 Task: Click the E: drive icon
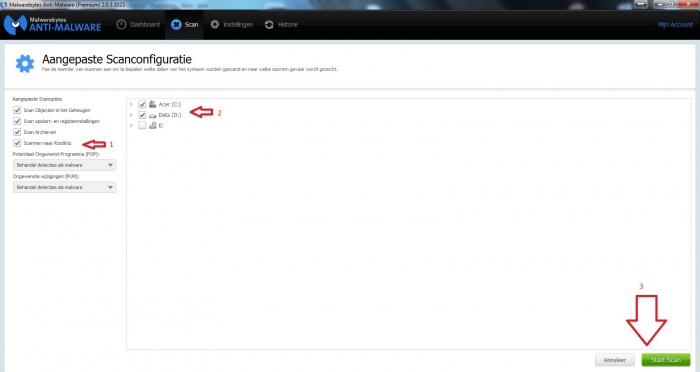point(153,125)
